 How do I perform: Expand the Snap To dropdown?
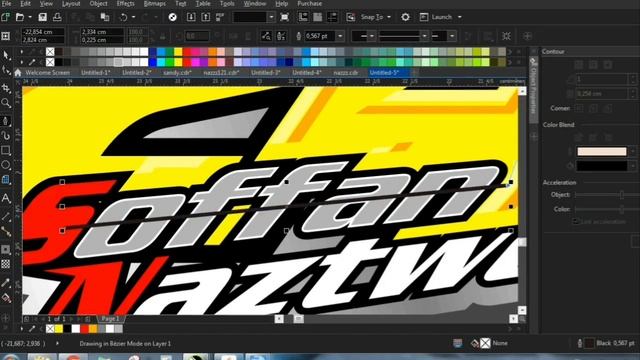pyautogui.click(x=389, y=17)
